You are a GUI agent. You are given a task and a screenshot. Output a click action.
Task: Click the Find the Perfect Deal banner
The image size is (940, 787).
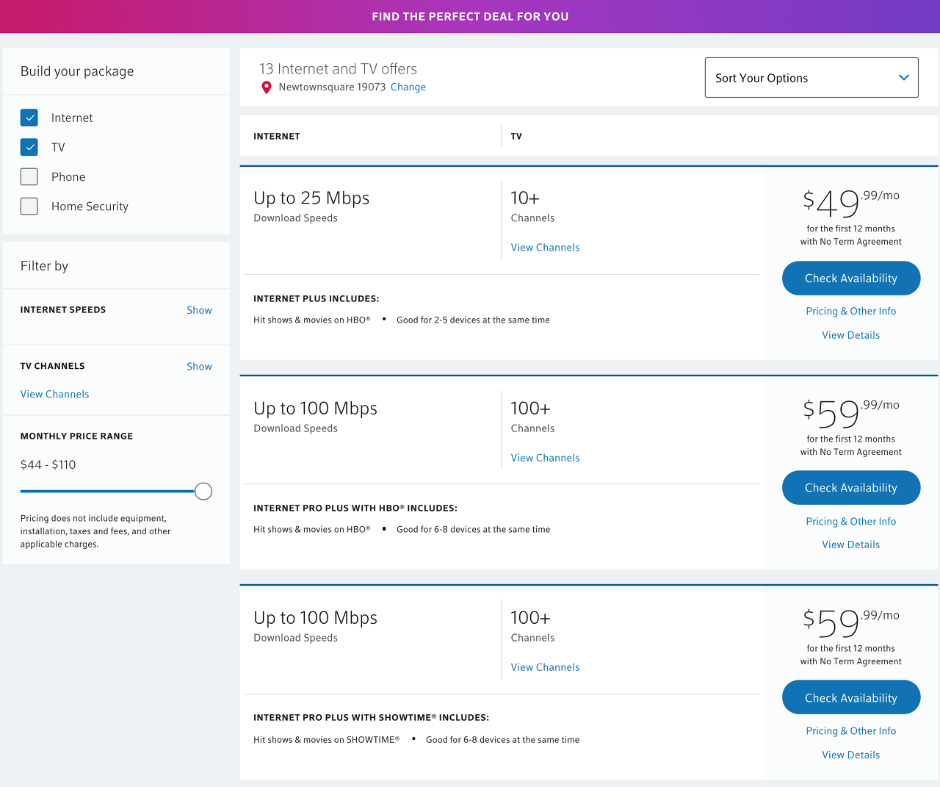point(470,17)
